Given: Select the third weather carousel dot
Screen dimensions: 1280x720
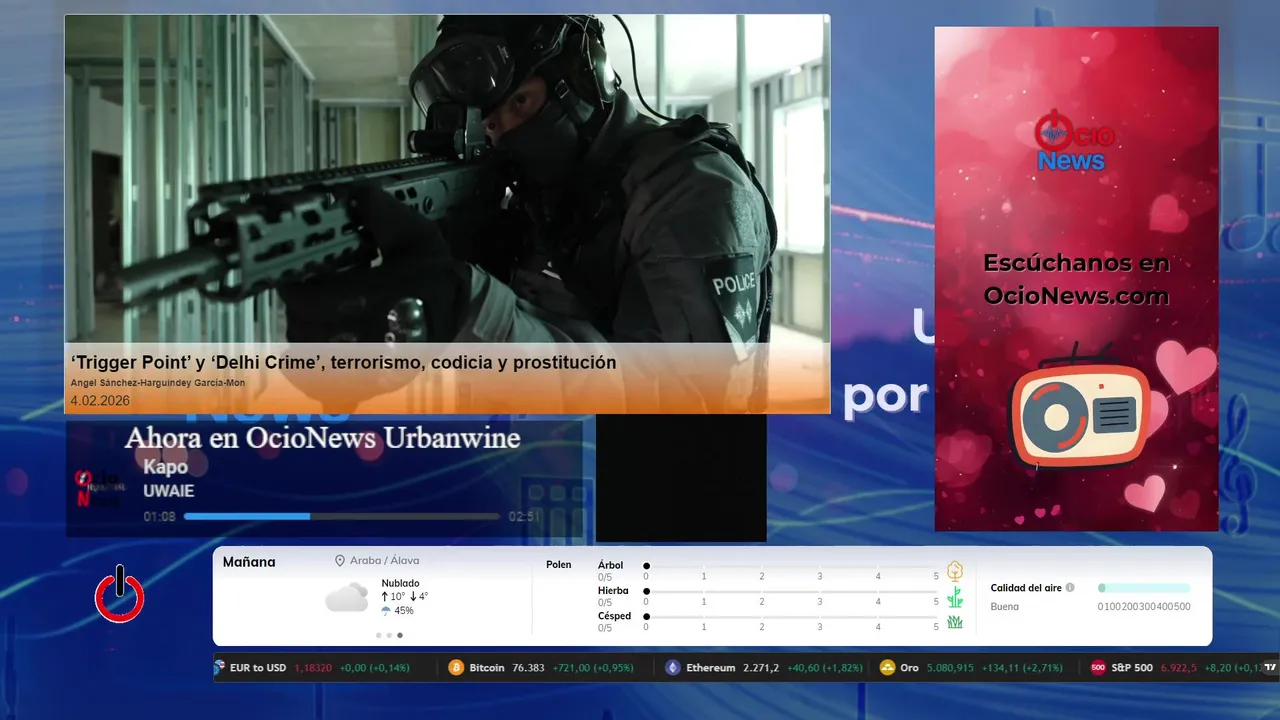Looking at the screenshot, I should click(x=400, y=635).
